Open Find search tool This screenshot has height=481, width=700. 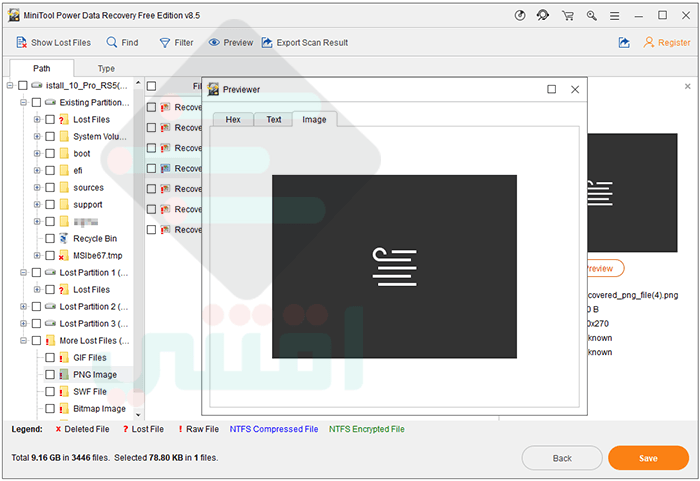coord(122,42)
